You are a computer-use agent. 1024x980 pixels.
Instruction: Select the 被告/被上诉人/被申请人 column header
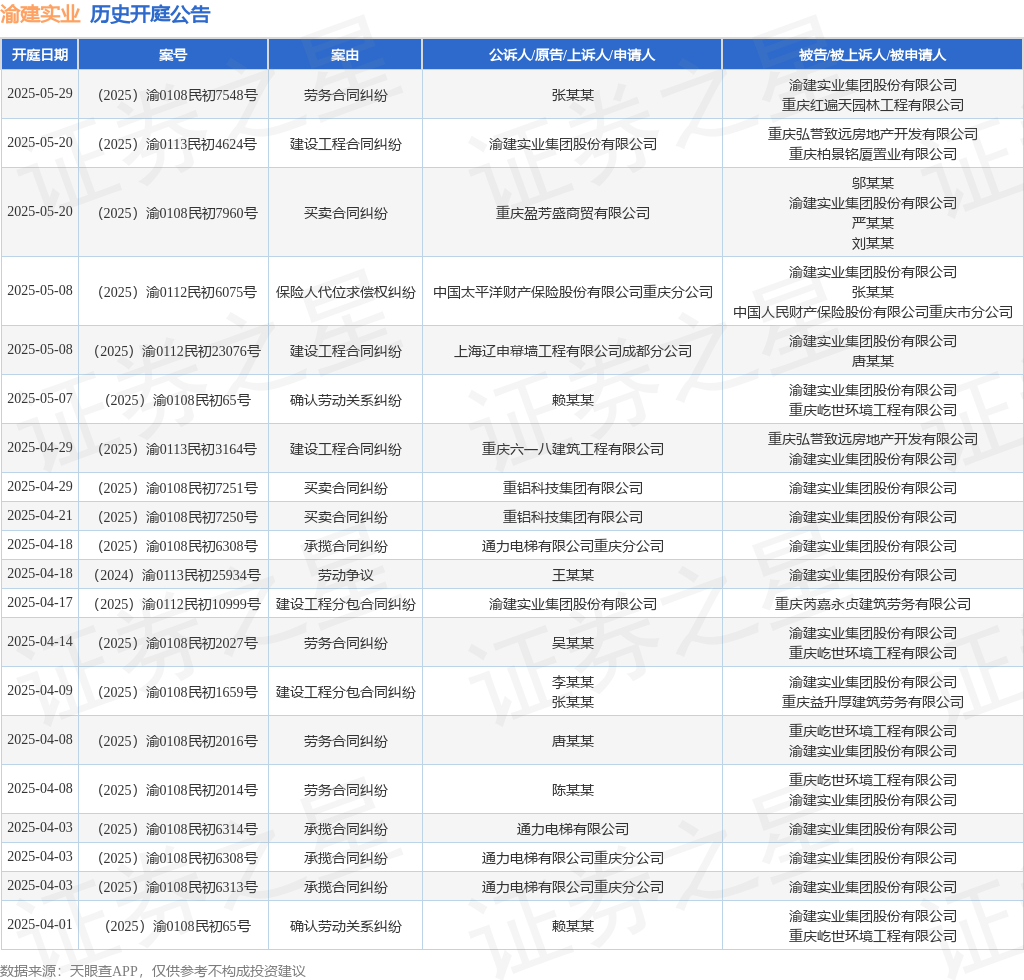872,55
